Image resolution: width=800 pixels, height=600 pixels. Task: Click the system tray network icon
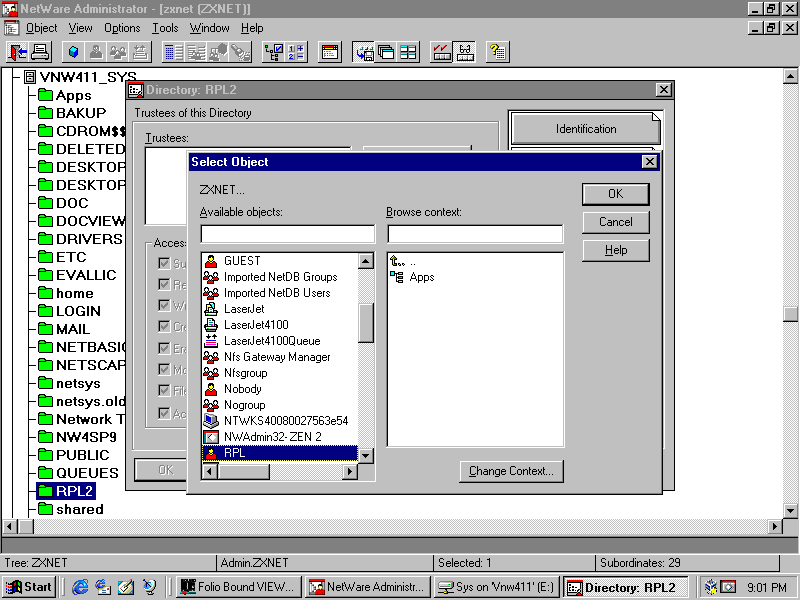click(x=711, y=587)
